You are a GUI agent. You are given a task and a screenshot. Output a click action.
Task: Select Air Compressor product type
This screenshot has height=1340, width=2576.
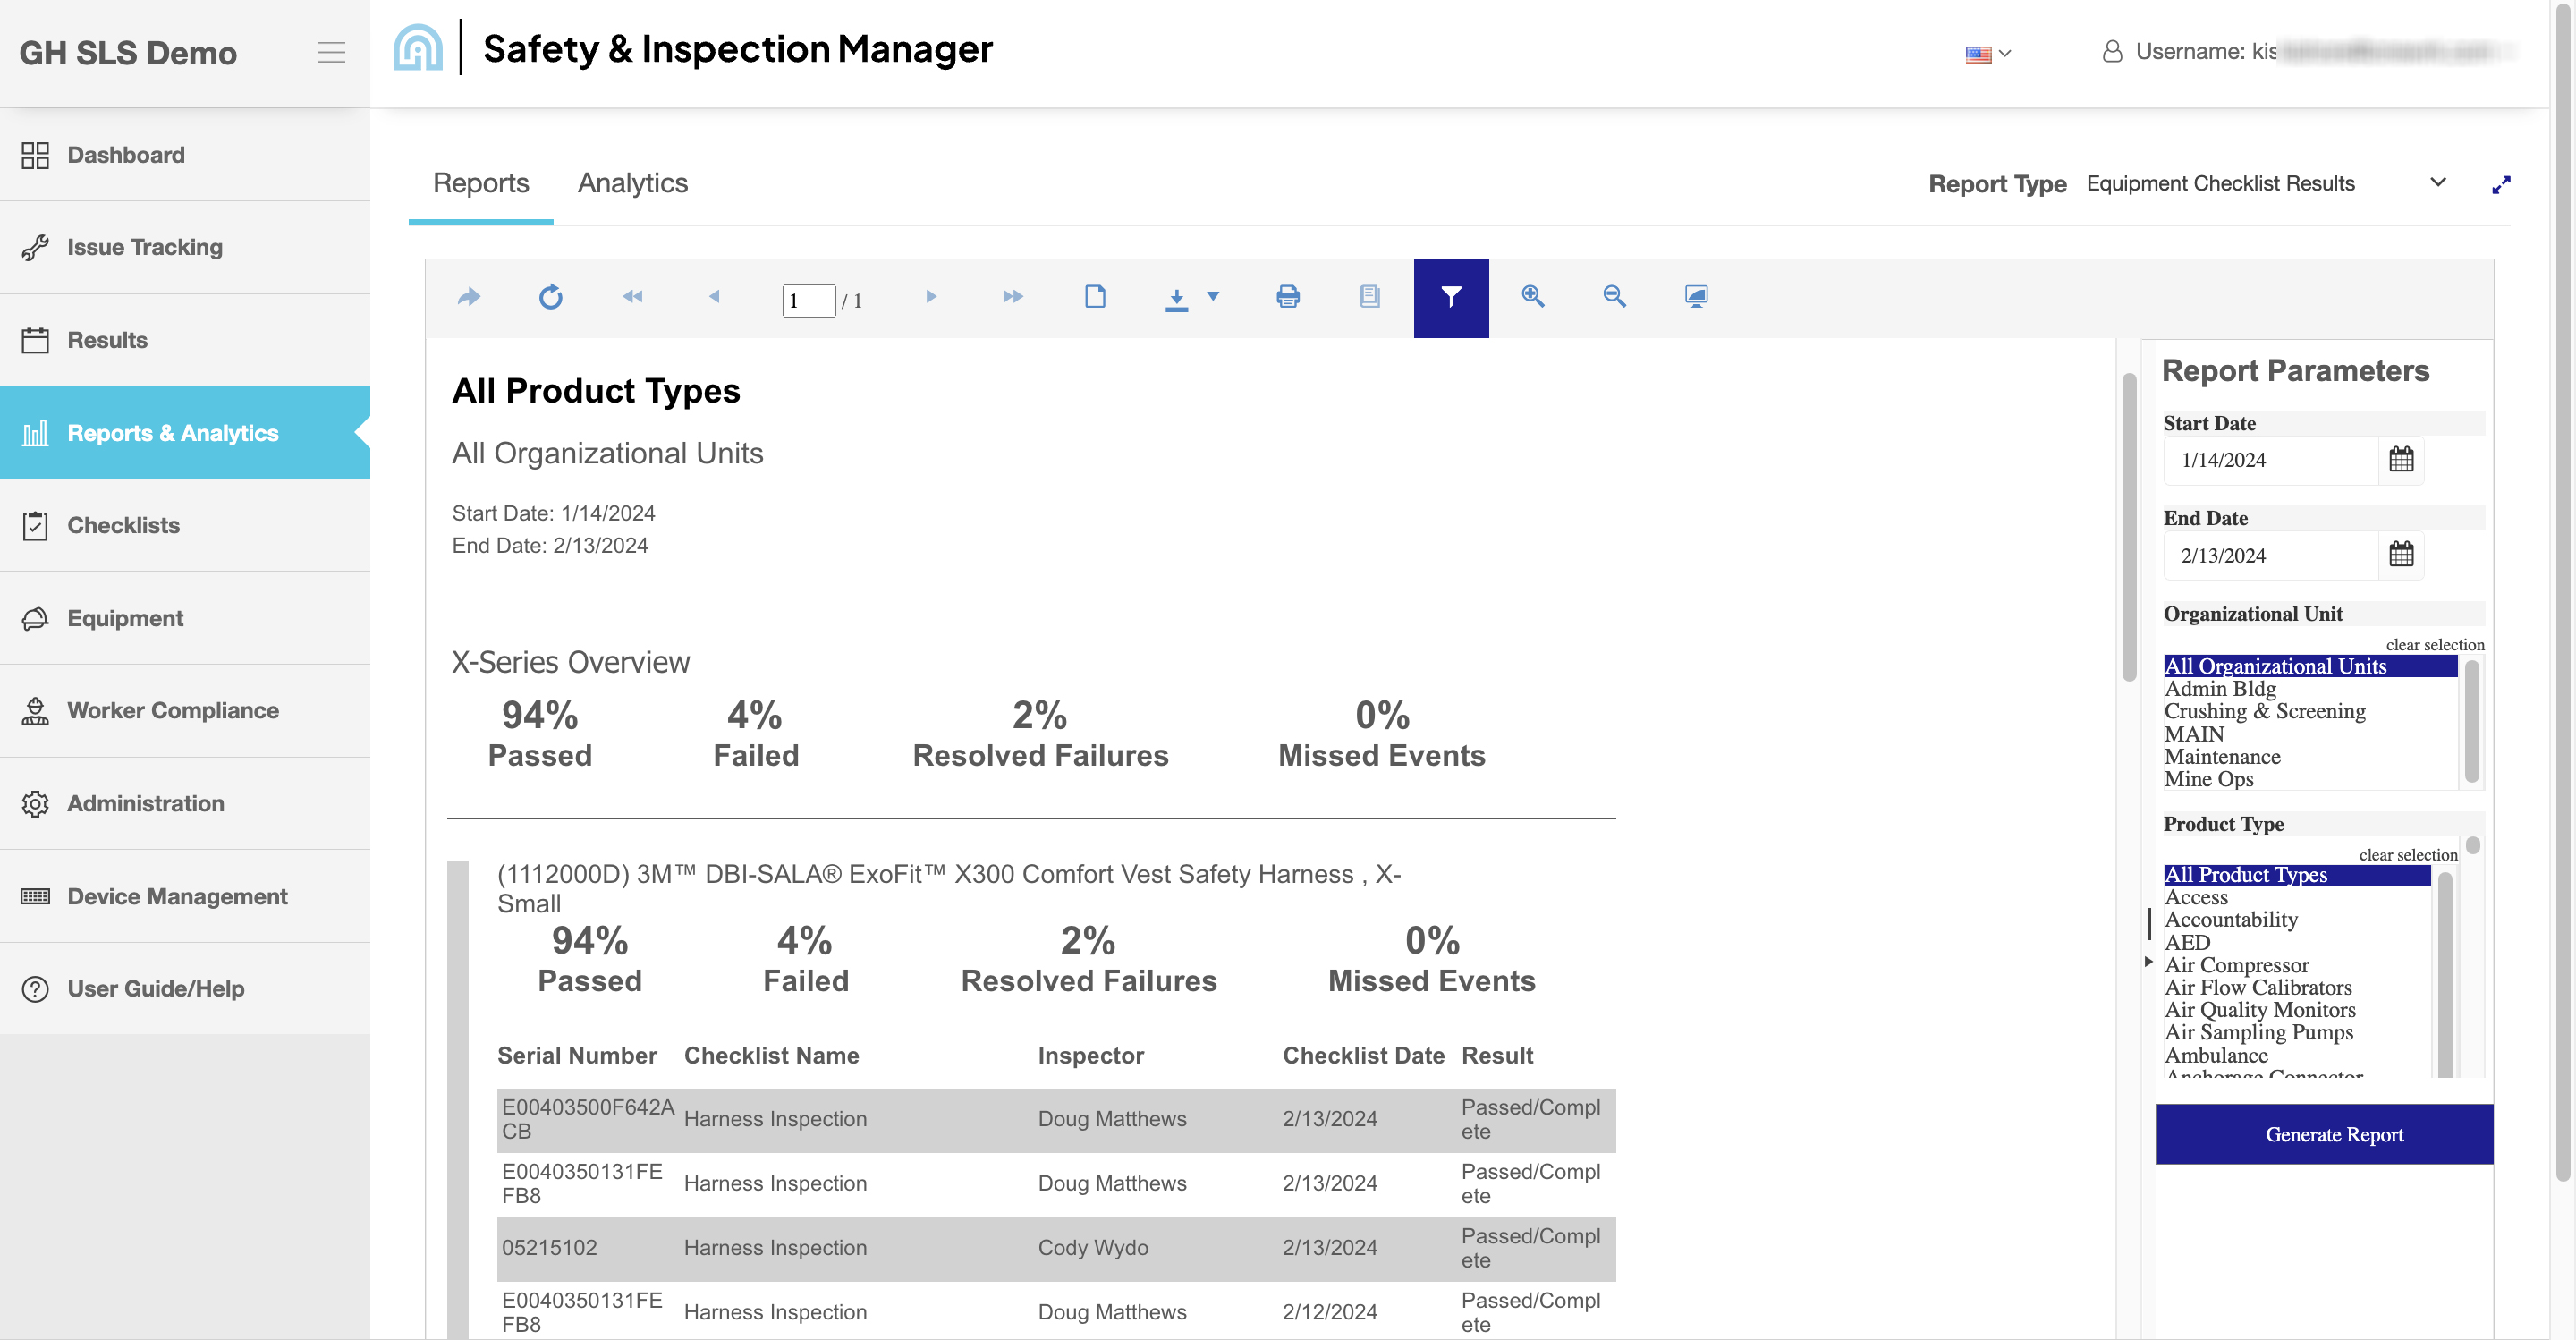point(2236,965)
